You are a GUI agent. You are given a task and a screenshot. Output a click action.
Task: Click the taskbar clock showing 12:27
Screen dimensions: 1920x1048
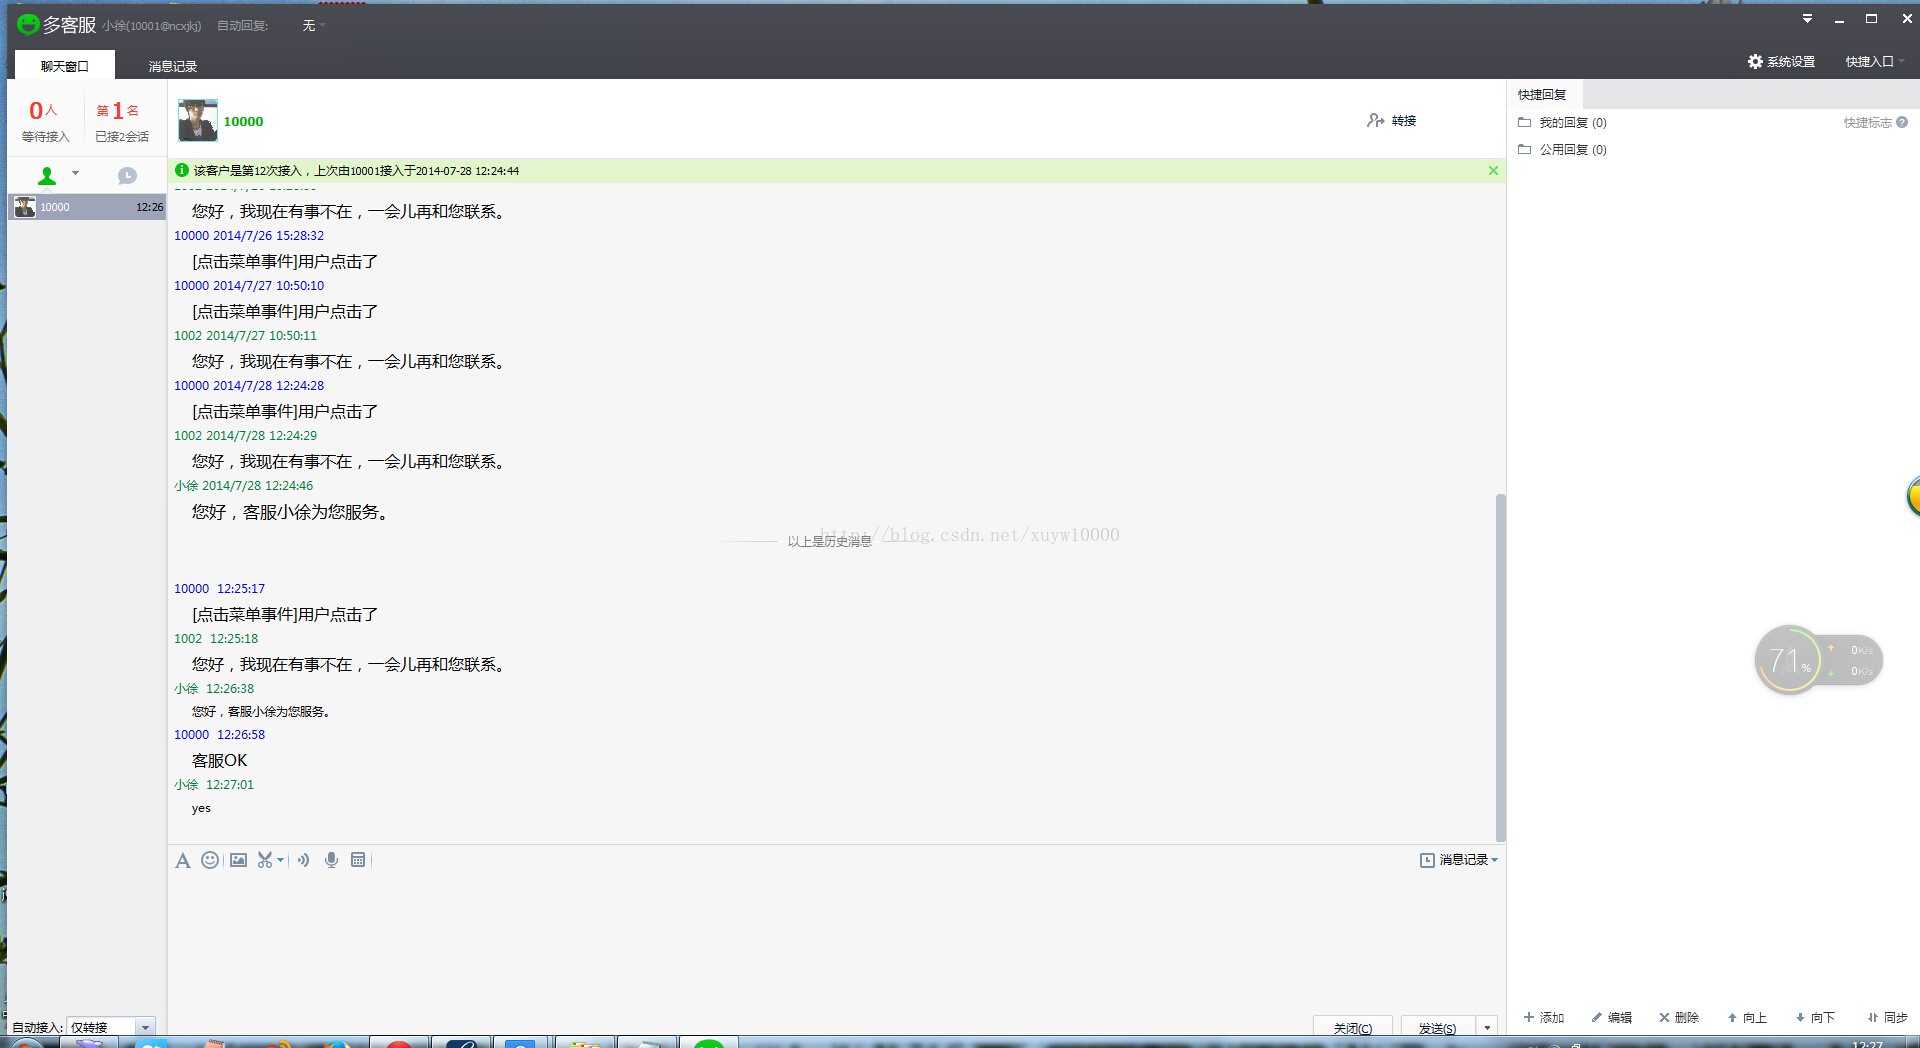pyautogui.click(x=1867, y=1043)
